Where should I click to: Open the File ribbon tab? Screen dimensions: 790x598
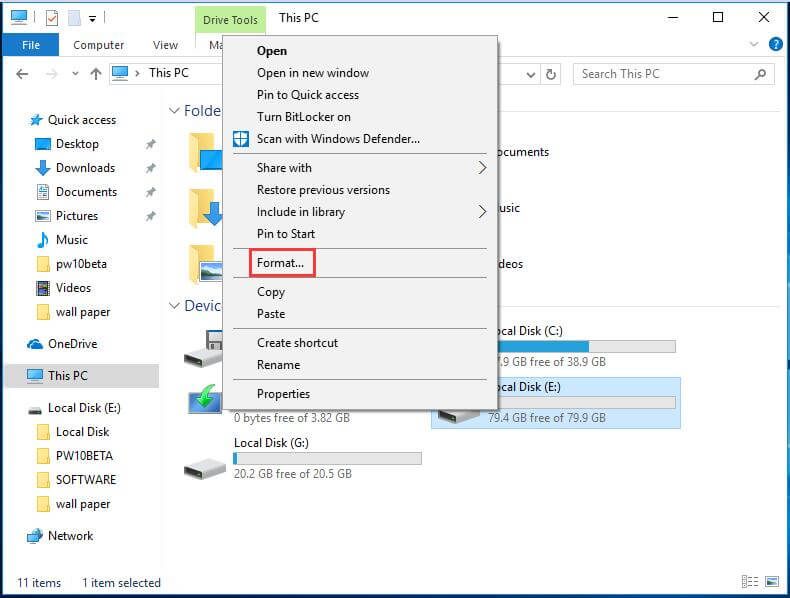pos(31,45)
